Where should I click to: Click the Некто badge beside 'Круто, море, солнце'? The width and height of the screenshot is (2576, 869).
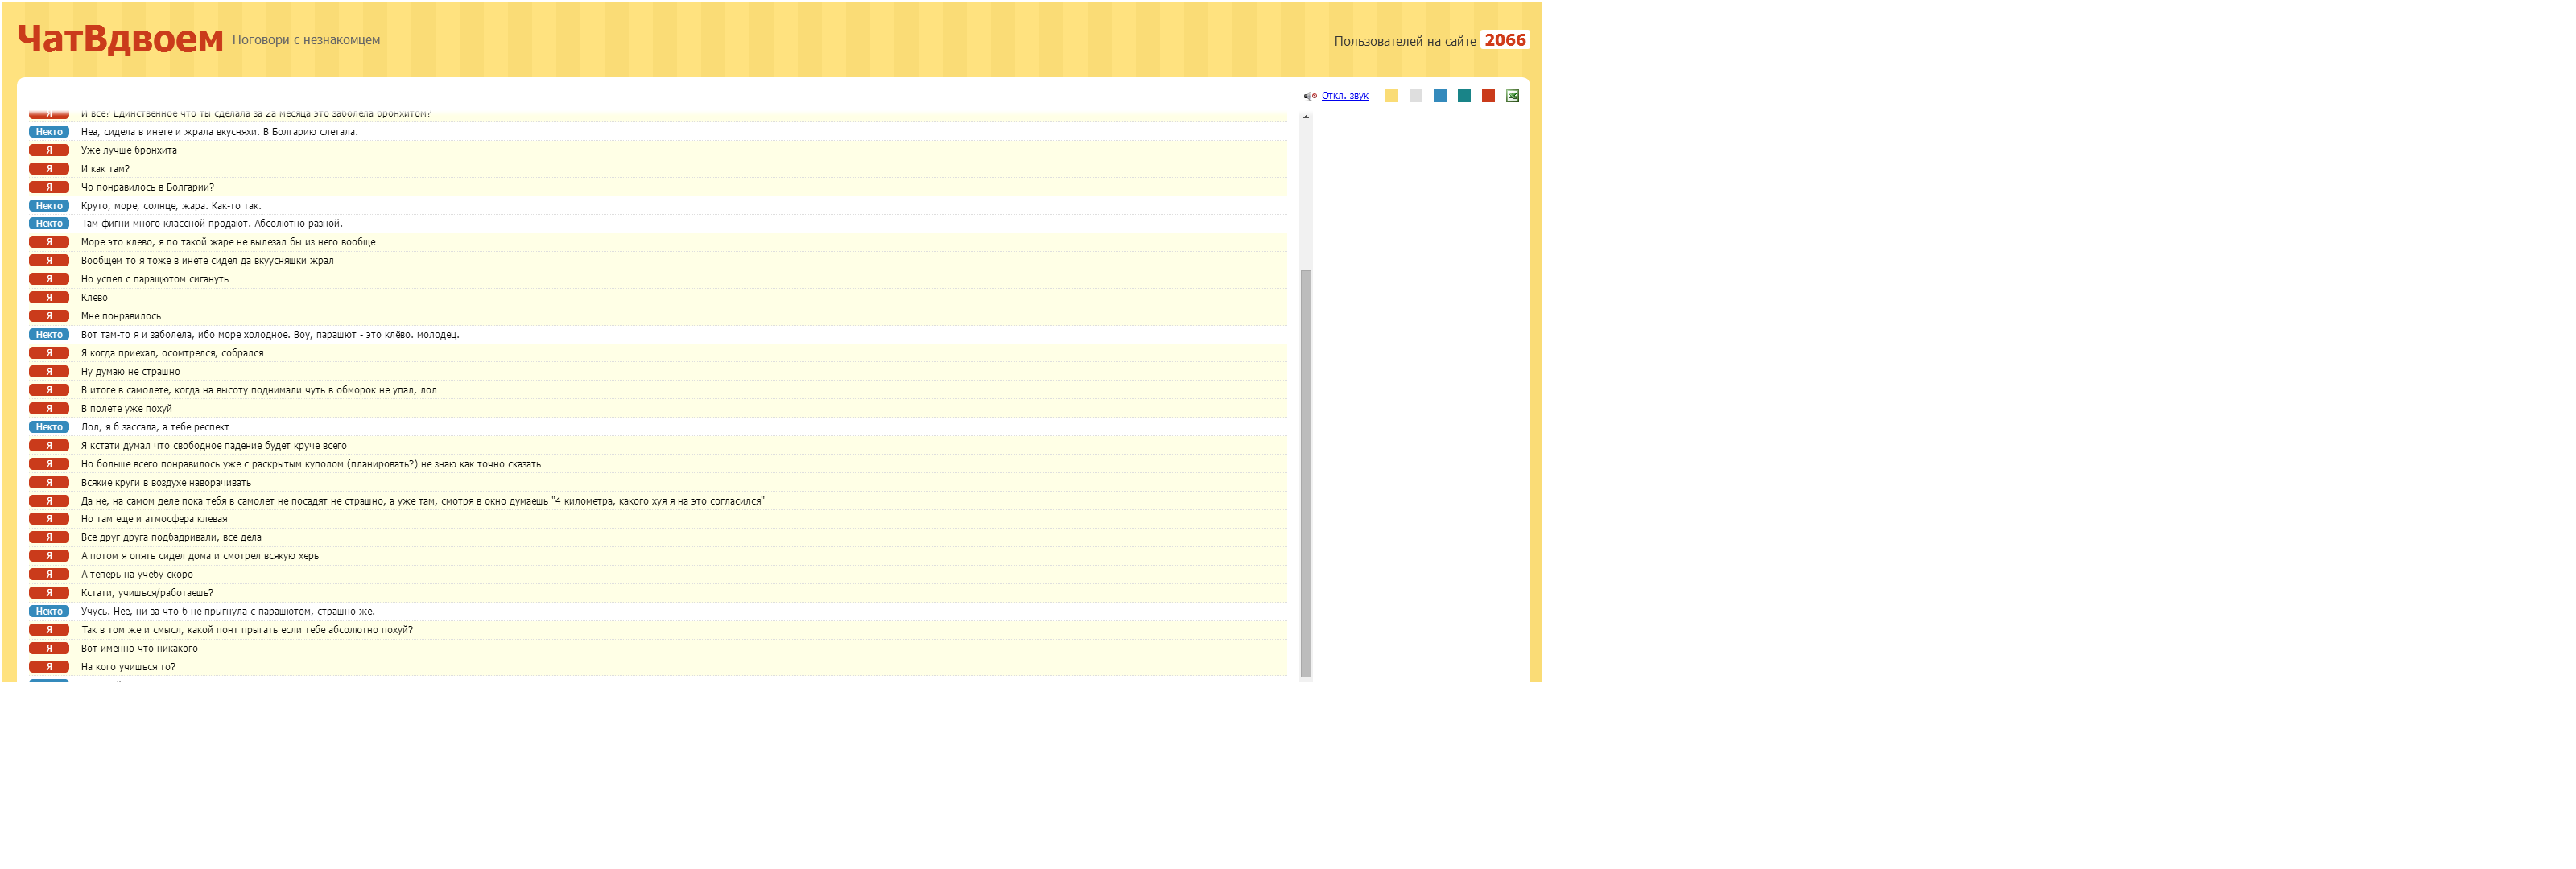click(x=49, y=206)
